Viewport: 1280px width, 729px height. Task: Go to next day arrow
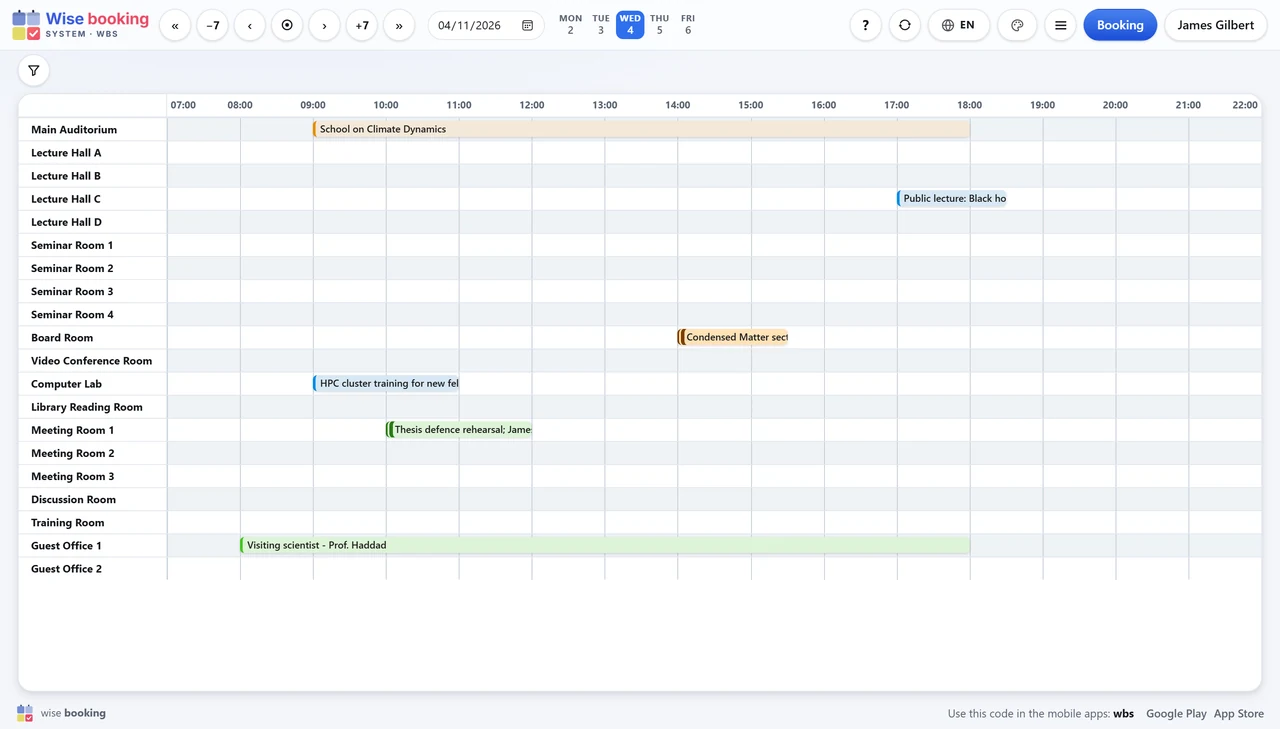point(324,25)
